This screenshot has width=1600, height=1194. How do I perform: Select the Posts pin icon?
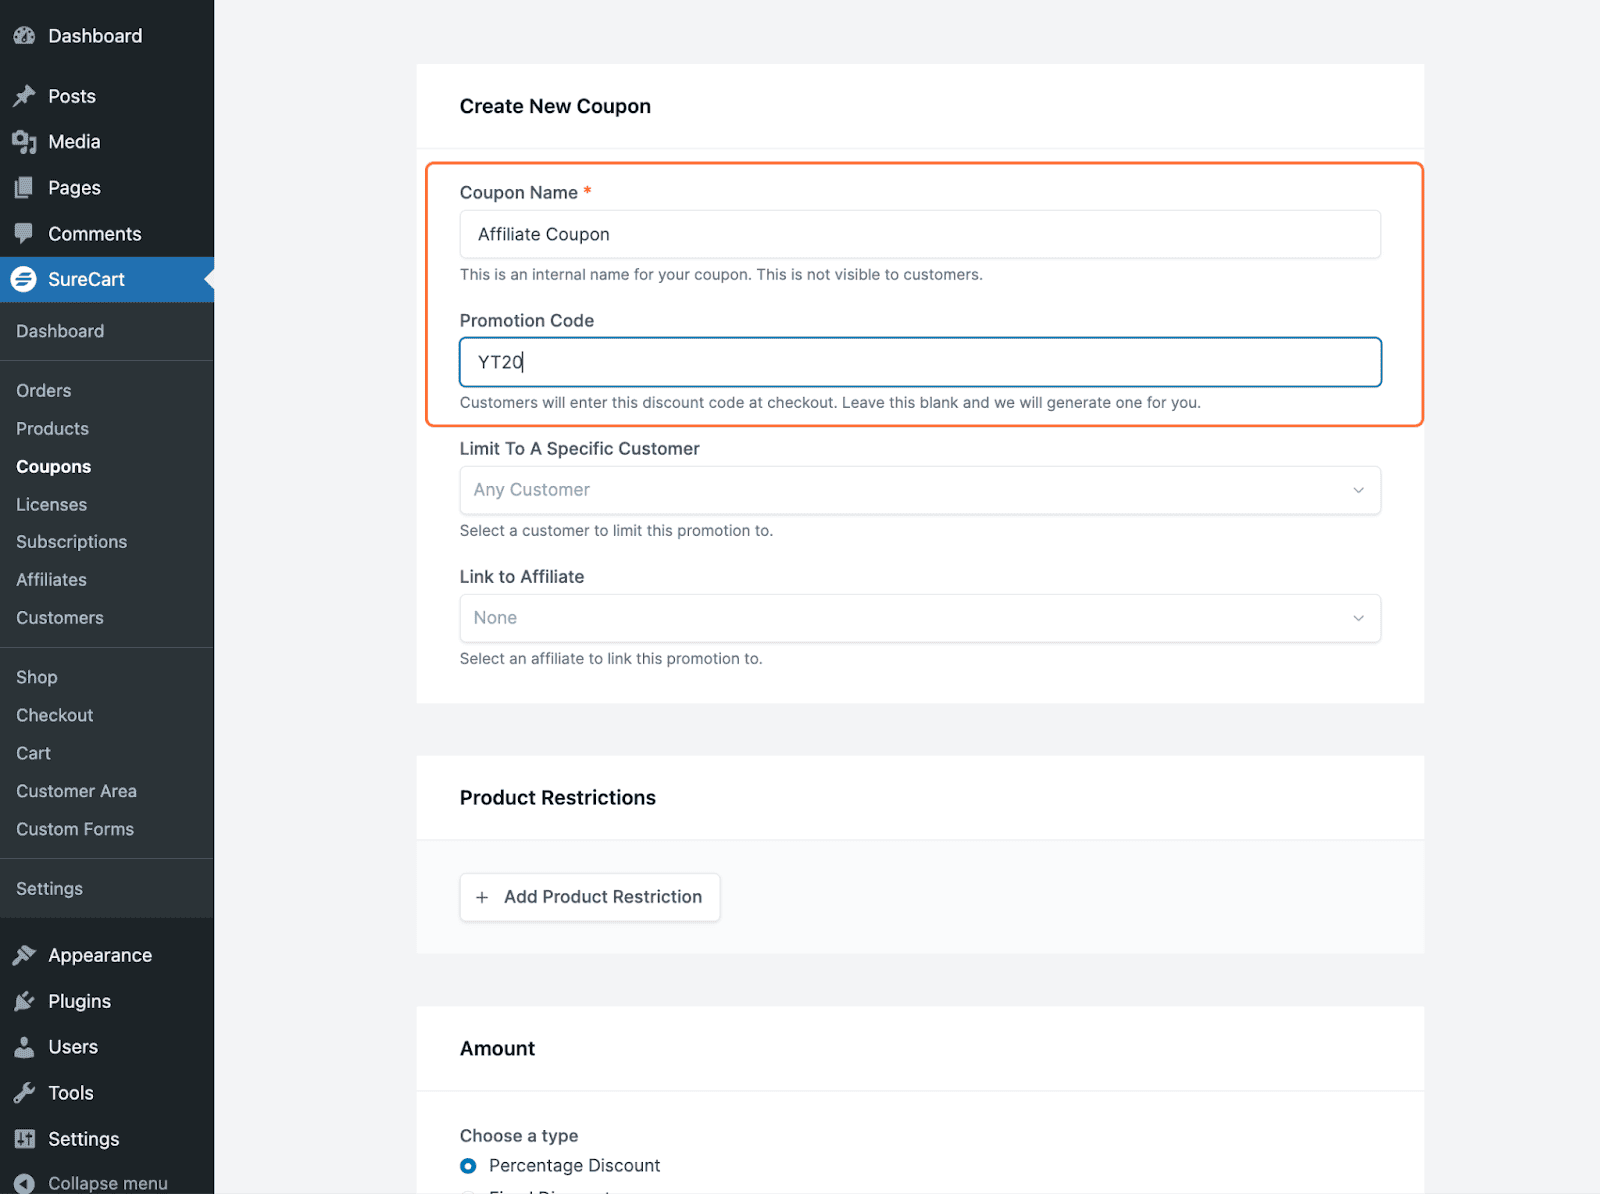[x=25, y=95]
